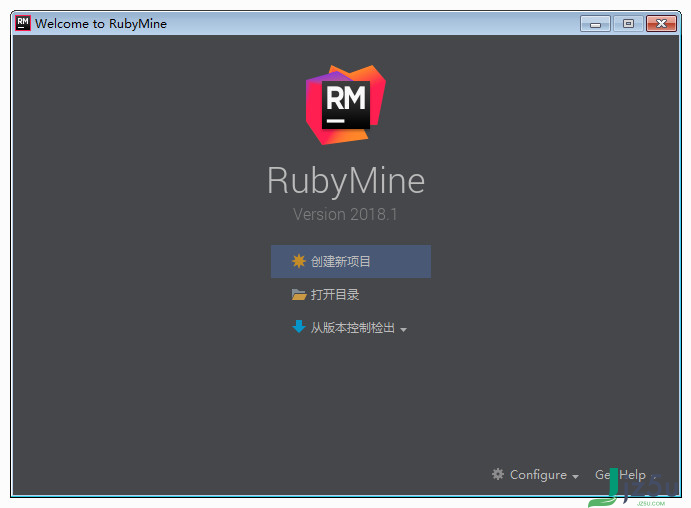Click the large RubyMine RM logo
691x508 pixels.
[346, 105]
